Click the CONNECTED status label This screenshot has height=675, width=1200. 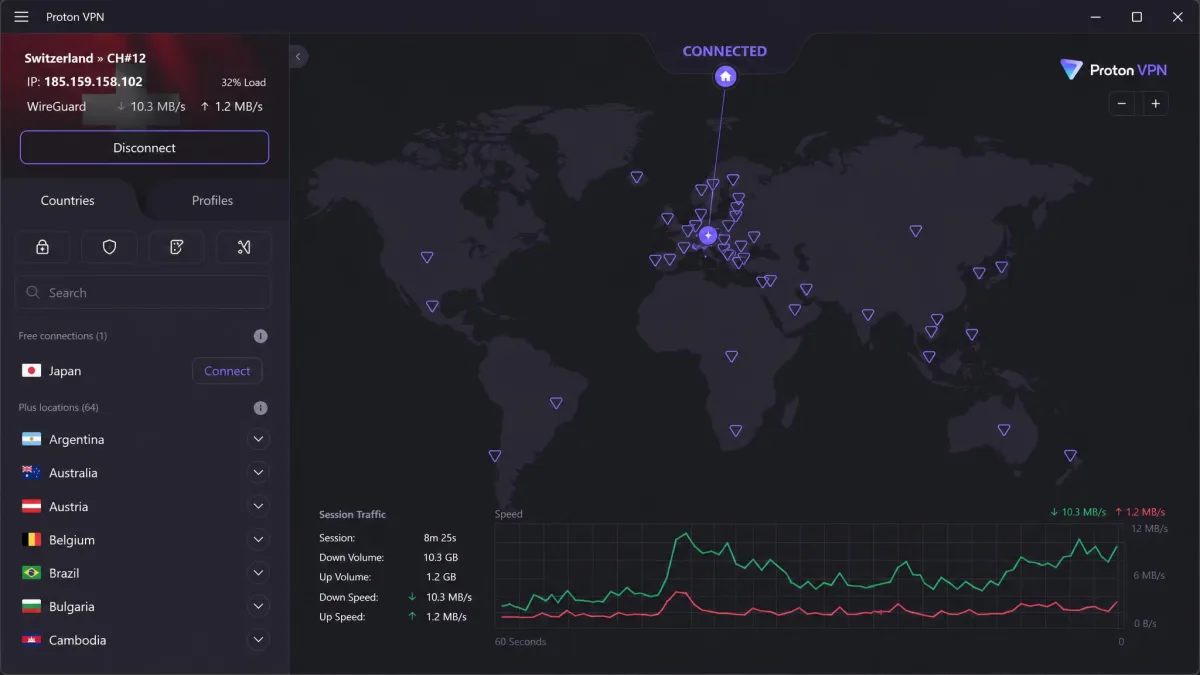coord(725,51)
